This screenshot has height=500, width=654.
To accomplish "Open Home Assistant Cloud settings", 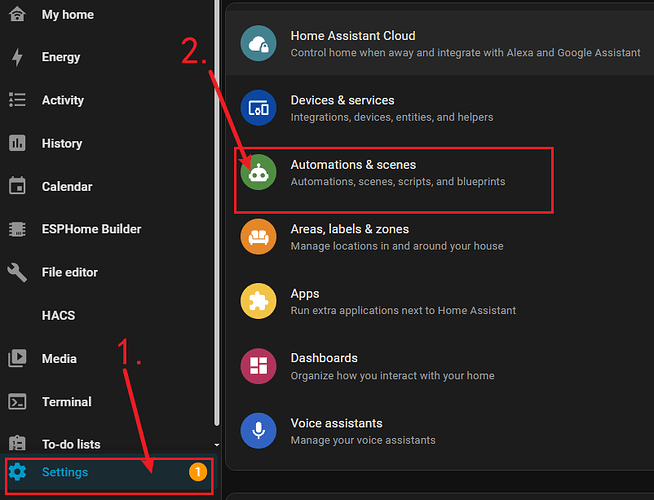I will pyautogui.click(x=440, y=43).
